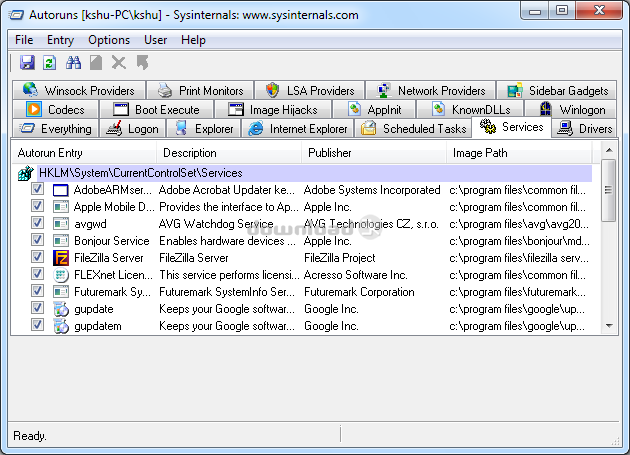Uncheck the Apple Mobile Device checkbox
Viewport: 630px width, 455px height.
click(37, 205)
